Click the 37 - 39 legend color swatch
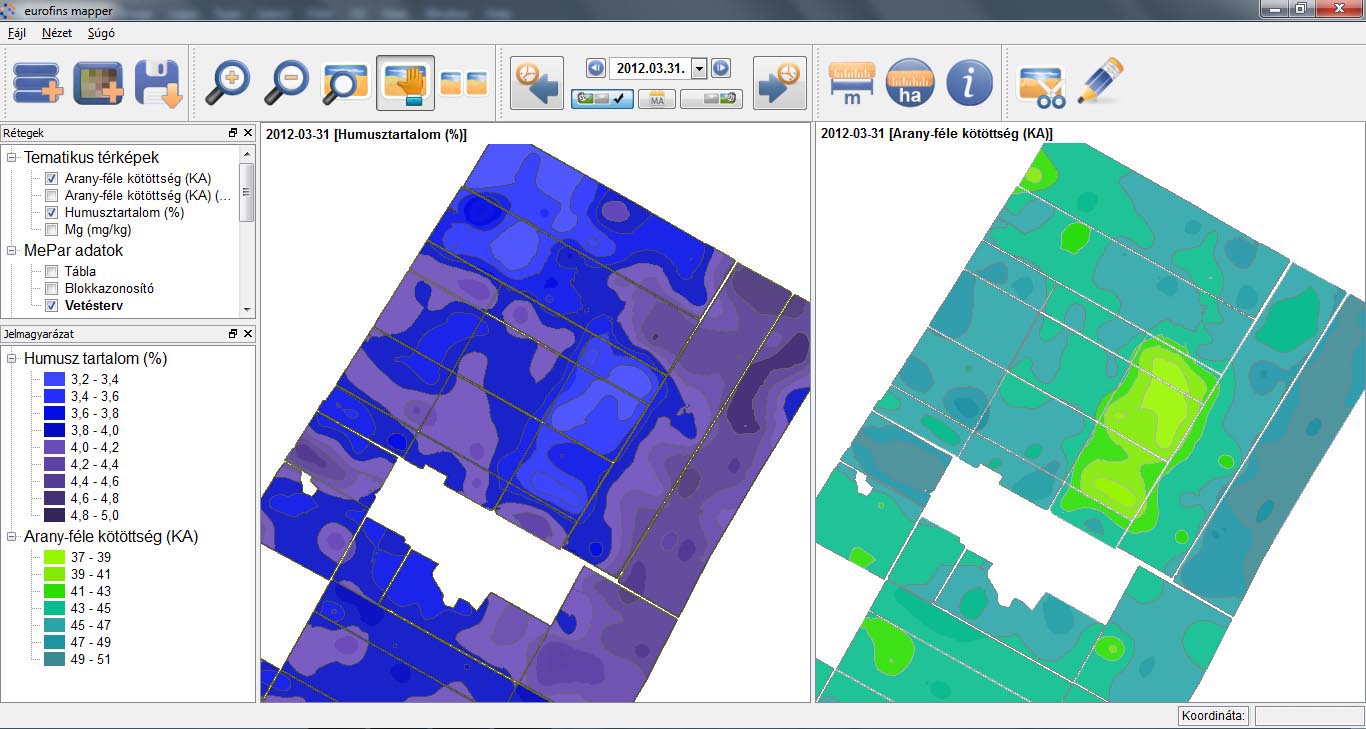The height and width of the screenshot is (729, 1366). tap(54, 557)
